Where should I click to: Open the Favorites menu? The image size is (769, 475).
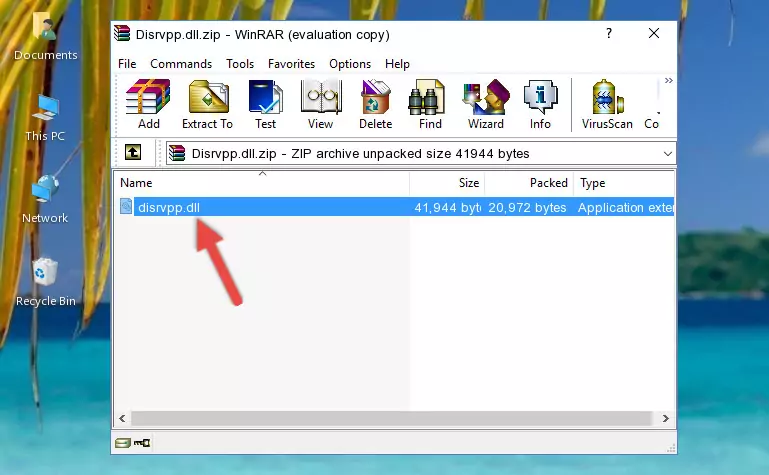pyautogui.click(x=291, y=64)
